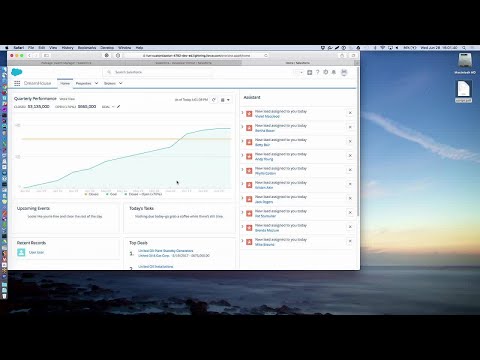The width and height of the screenshot is (480, 360).
Task: Open the first Top Deals opportunity link
Action: [166, 251]
